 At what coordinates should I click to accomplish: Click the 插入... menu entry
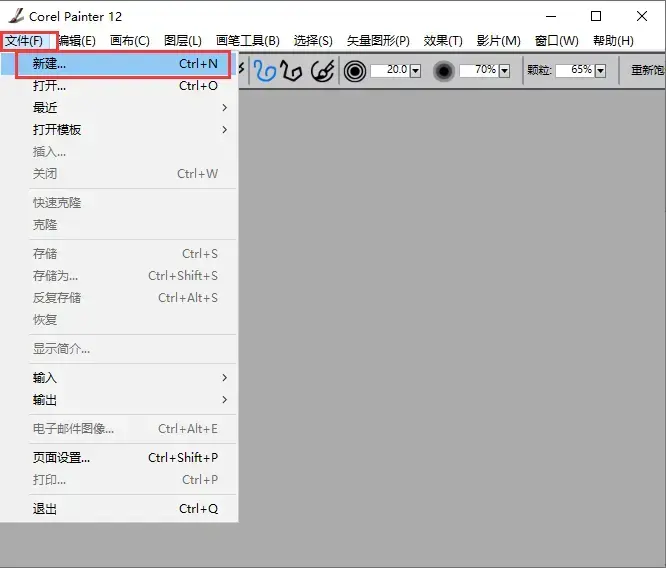point(119,152)
